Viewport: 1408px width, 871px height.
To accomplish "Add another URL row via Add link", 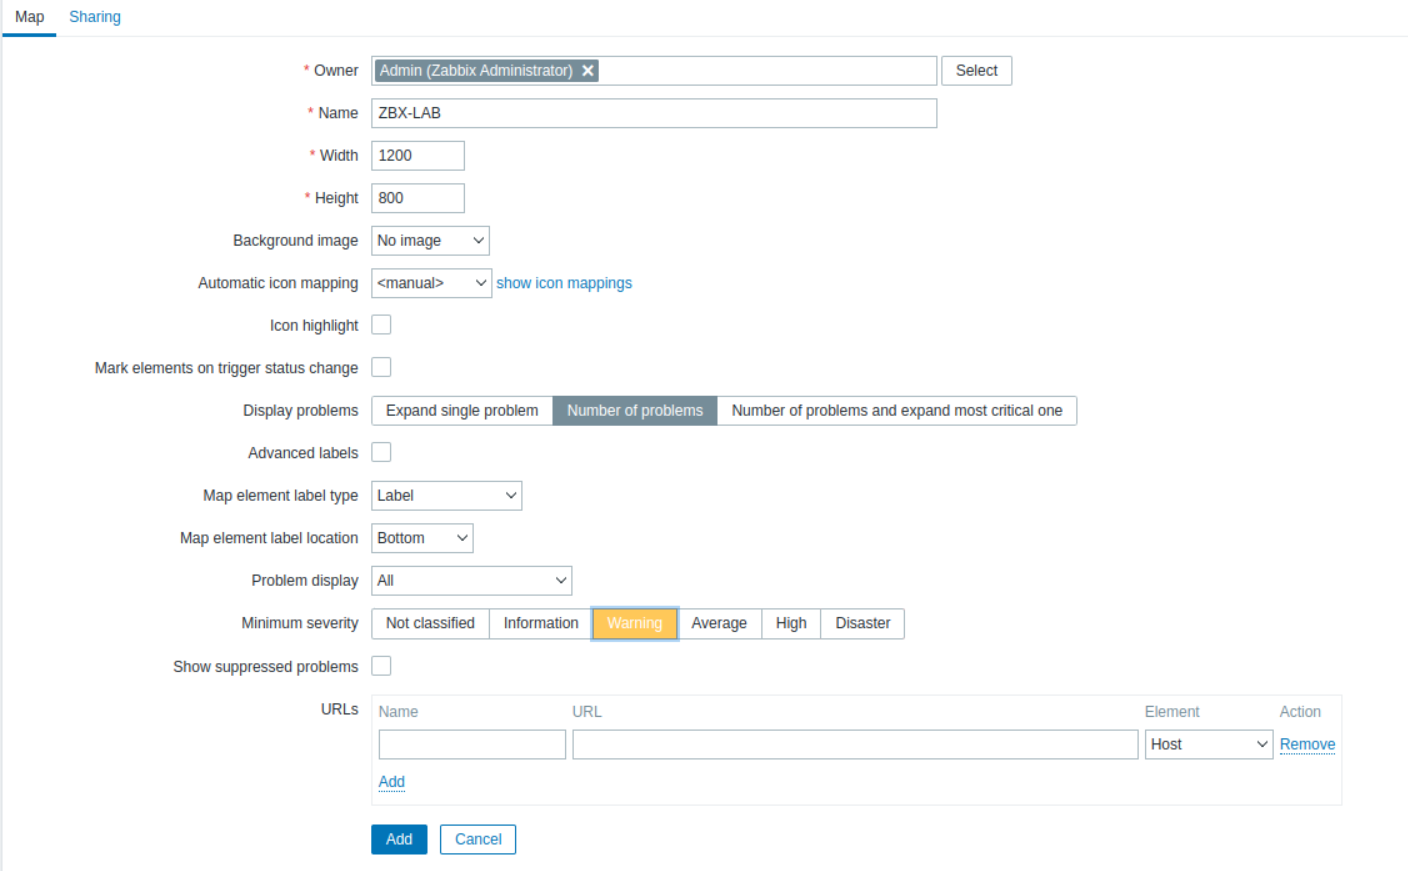I will pyautogui.click(x=392, y=782).
